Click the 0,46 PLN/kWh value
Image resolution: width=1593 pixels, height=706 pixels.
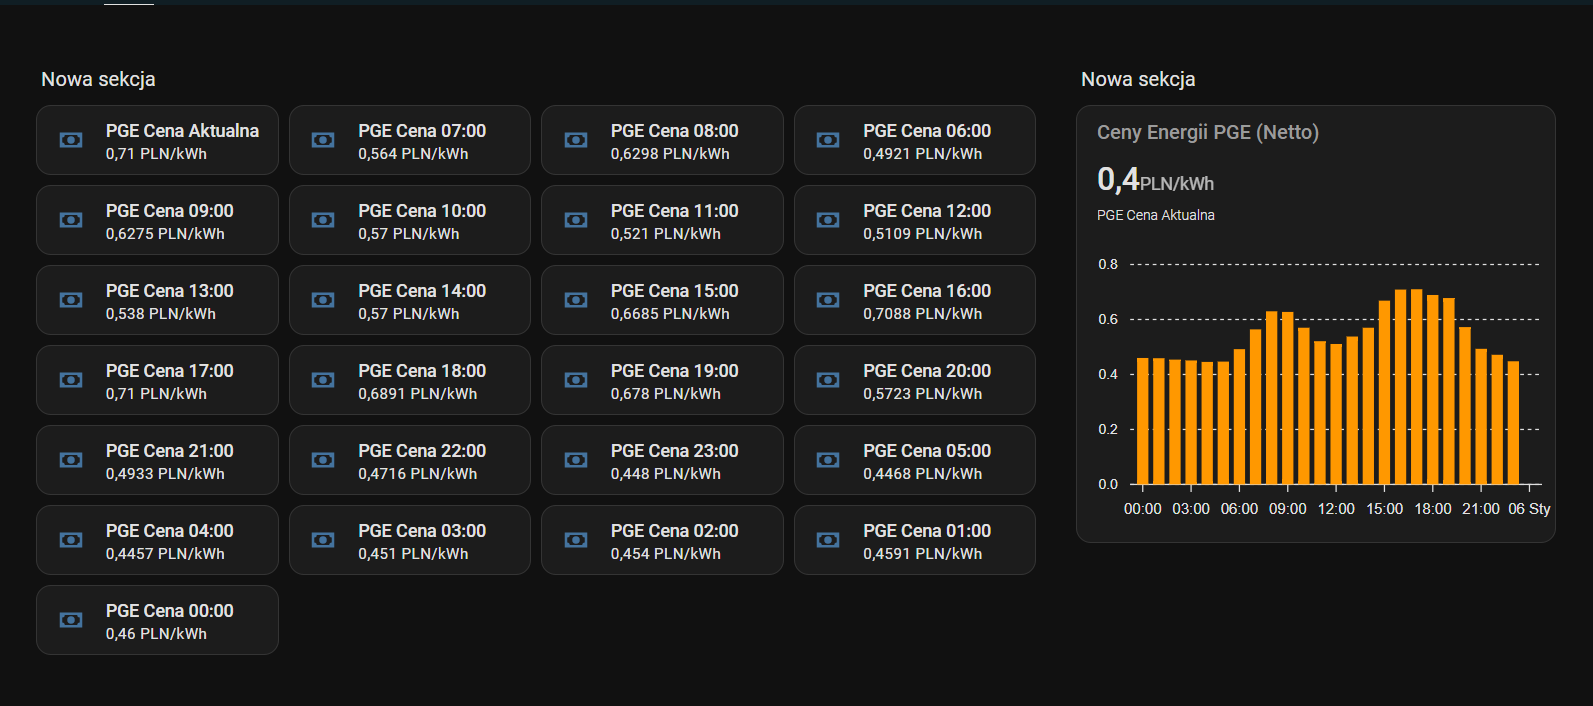[156, 634]
